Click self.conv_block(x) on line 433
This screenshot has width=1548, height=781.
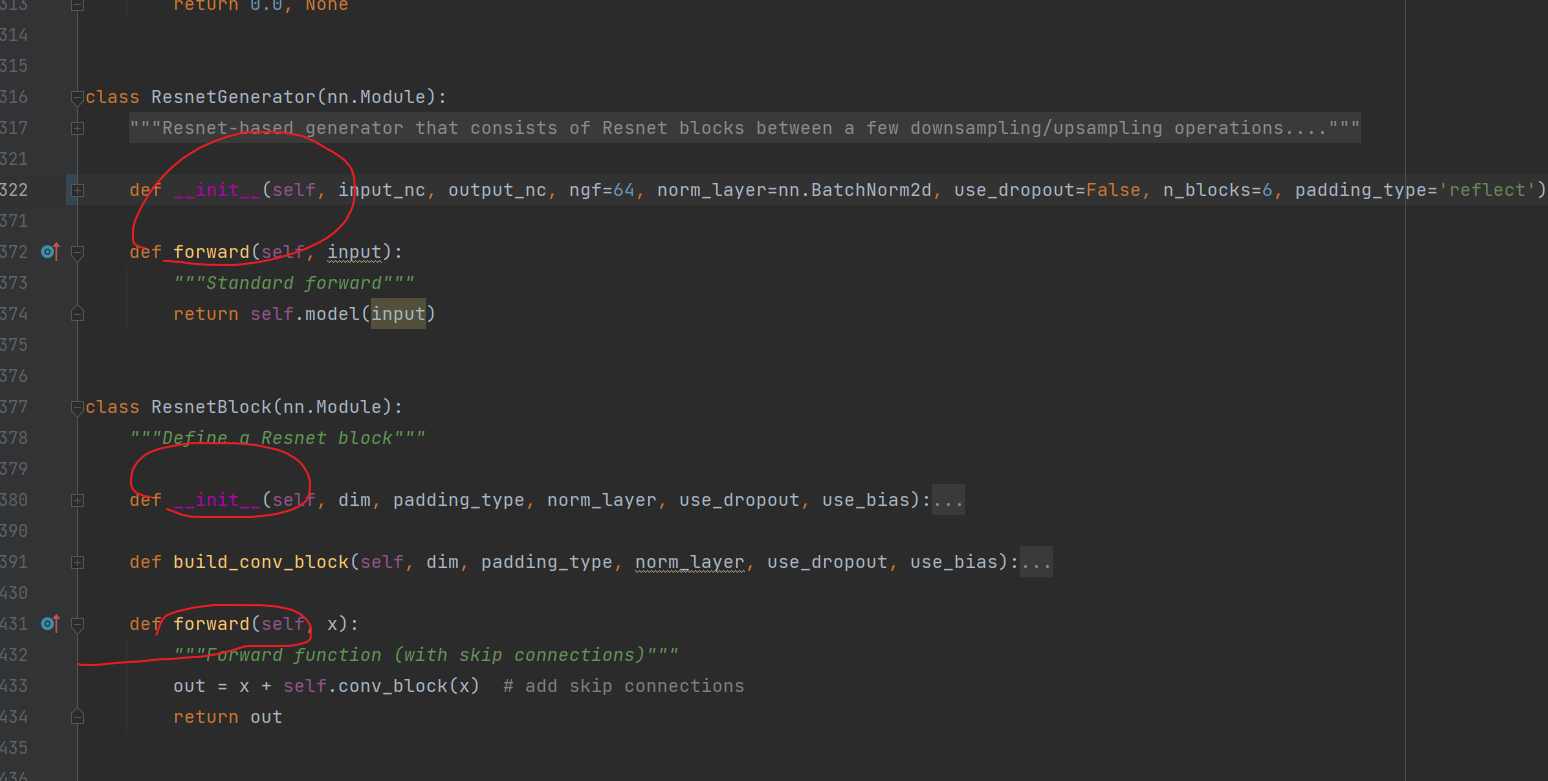click(381, 686)
